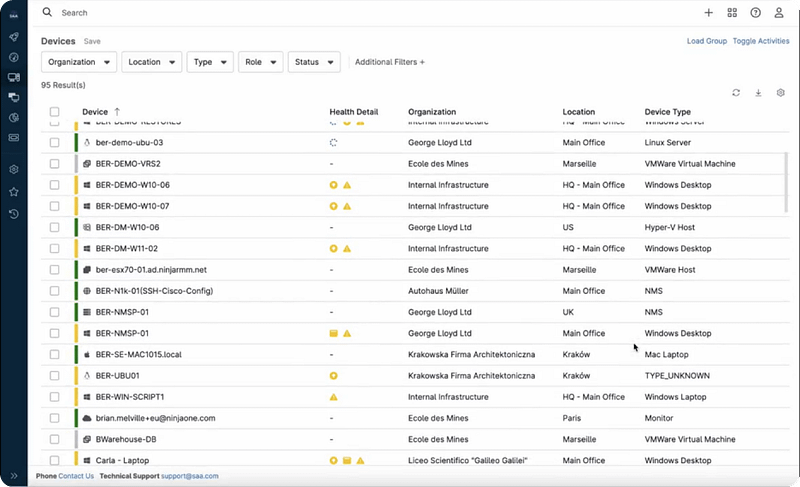The width and height of the screenshot is (800, 487).
Task: Open the favorites star icon in sidebar
Action: tap(14, 192)
